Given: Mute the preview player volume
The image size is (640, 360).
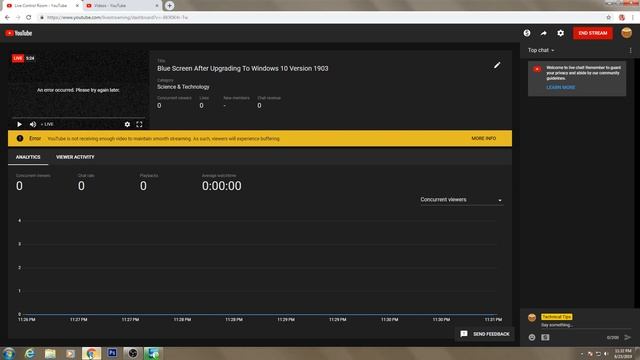Looking at the screenshot, I should point(33,124).
